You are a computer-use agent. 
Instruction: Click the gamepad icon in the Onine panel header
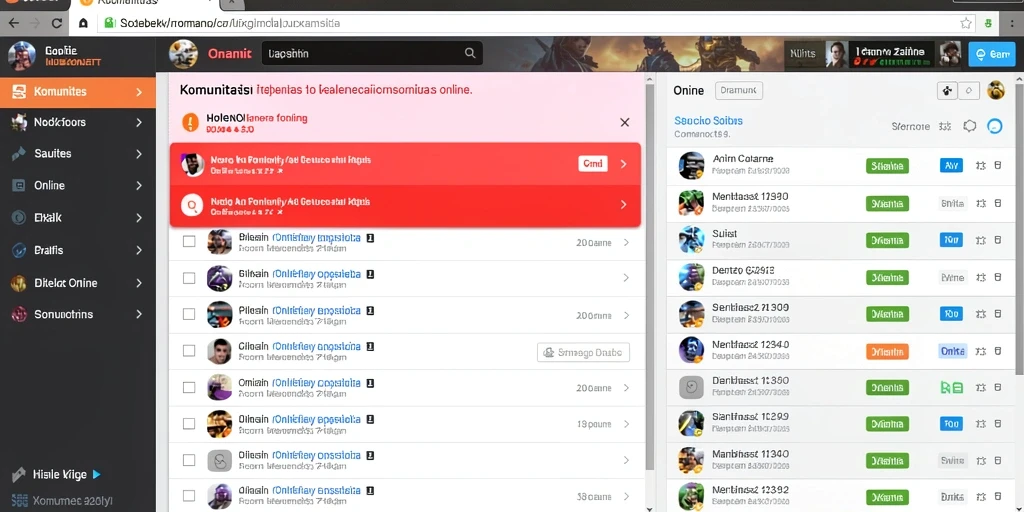[948, 91]
